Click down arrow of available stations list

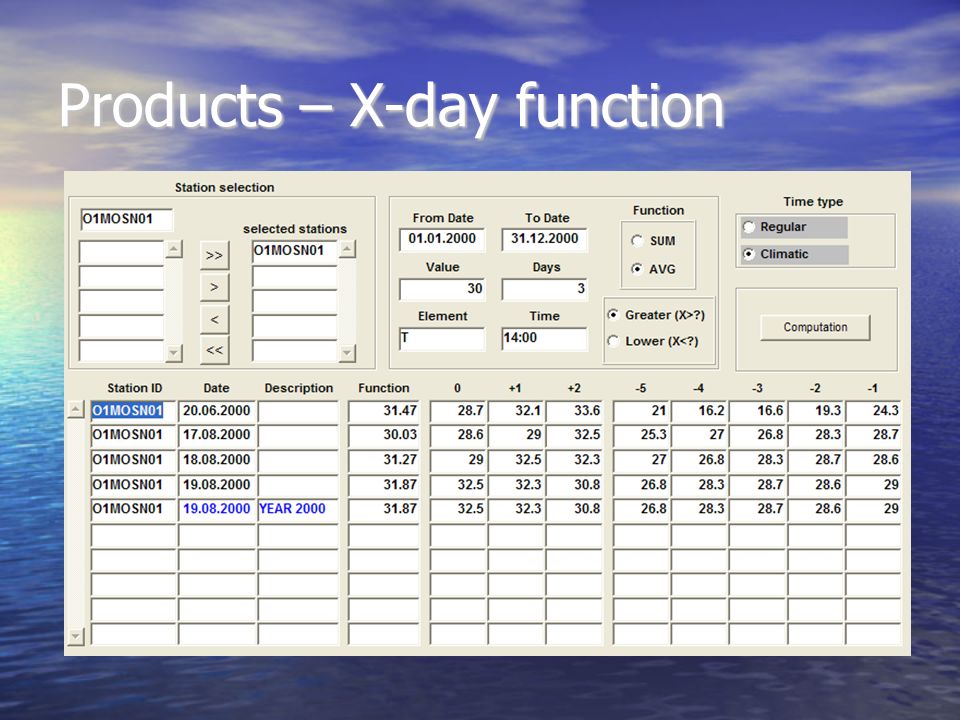tap(174, 353)
